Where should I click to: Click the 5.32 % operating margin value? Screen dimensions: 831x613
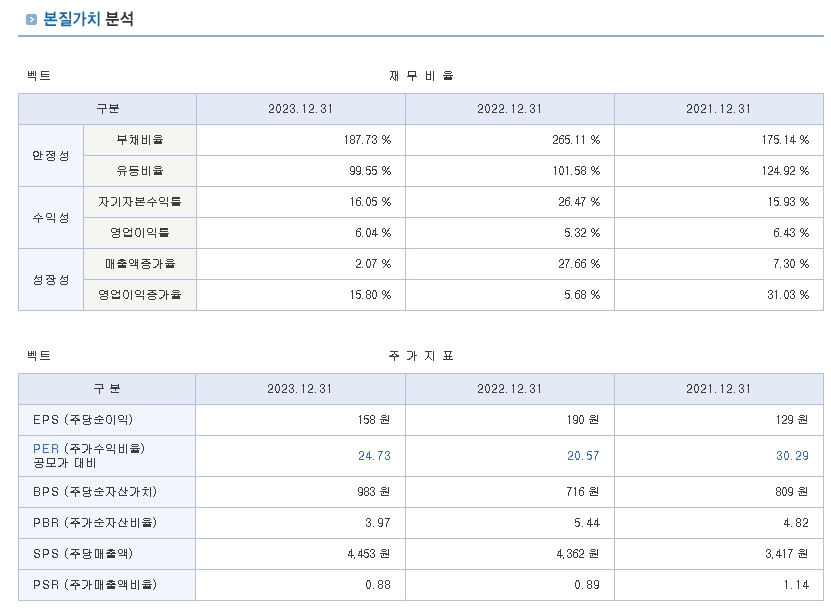582,233
